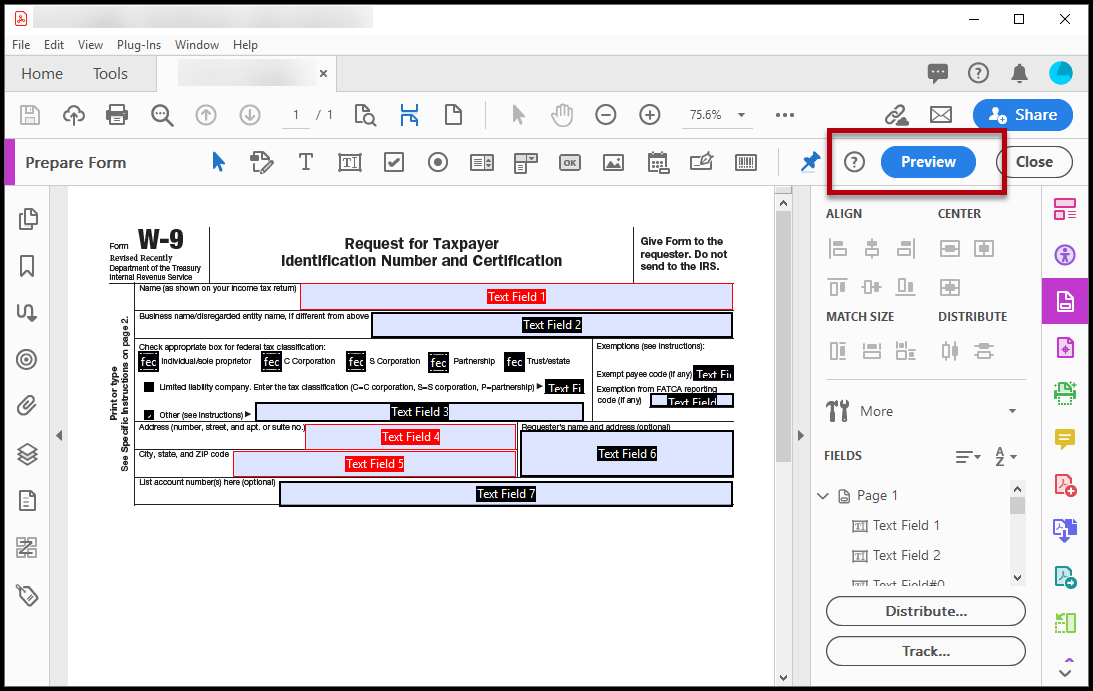
Task: Click the blue Share button
Action: coord(1023,115)
